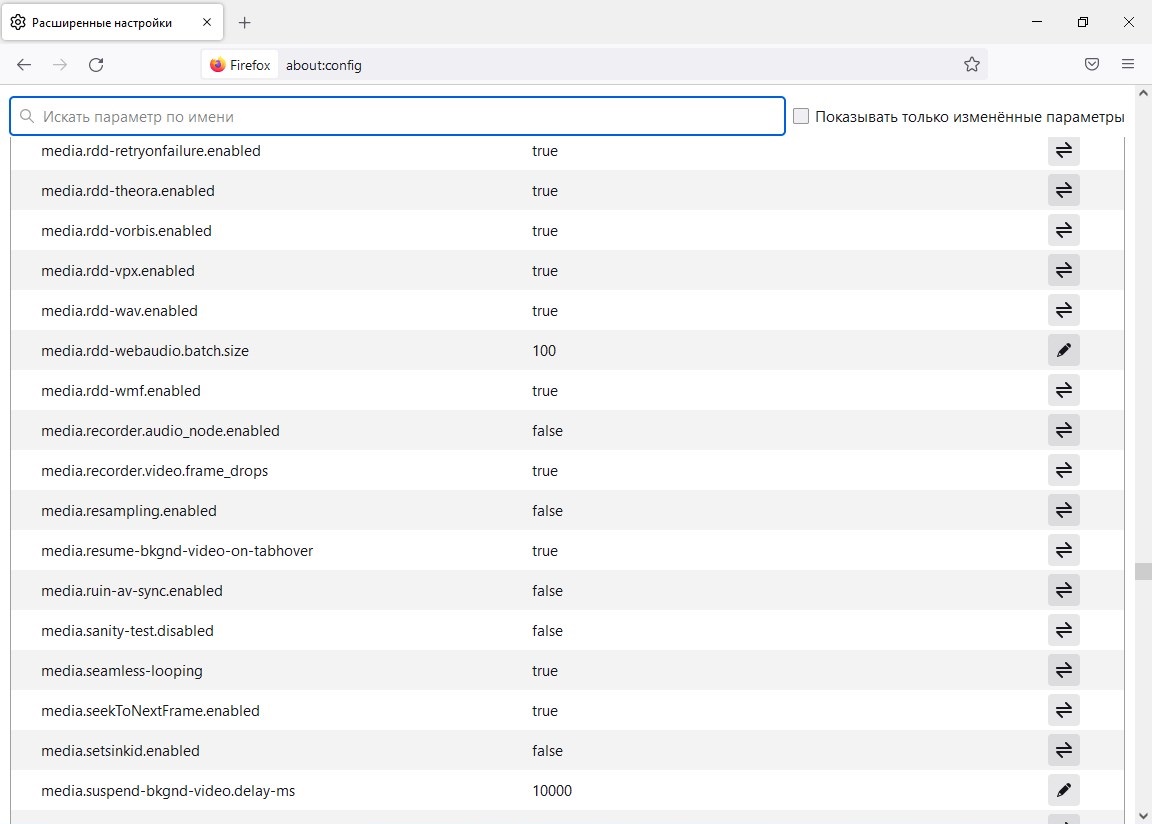Bookmark this page with star icon

pyautogui.click(x=971, y=65)
